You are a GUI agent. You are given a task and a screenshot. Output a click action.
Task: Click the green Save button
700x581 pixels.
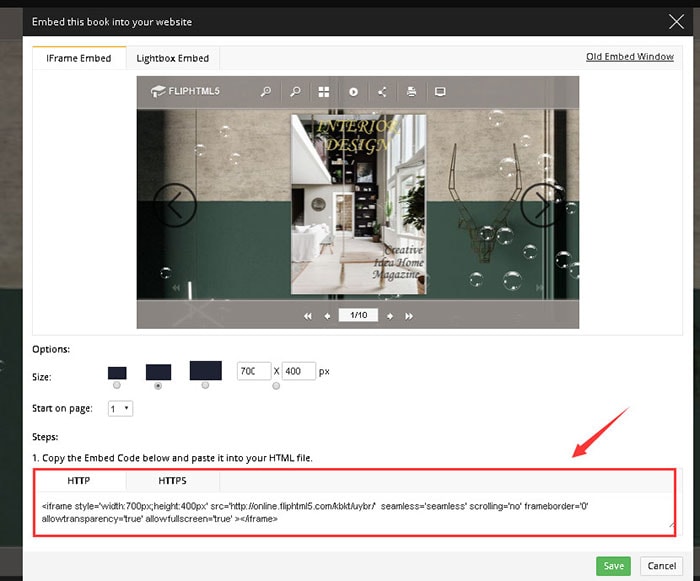613,566
